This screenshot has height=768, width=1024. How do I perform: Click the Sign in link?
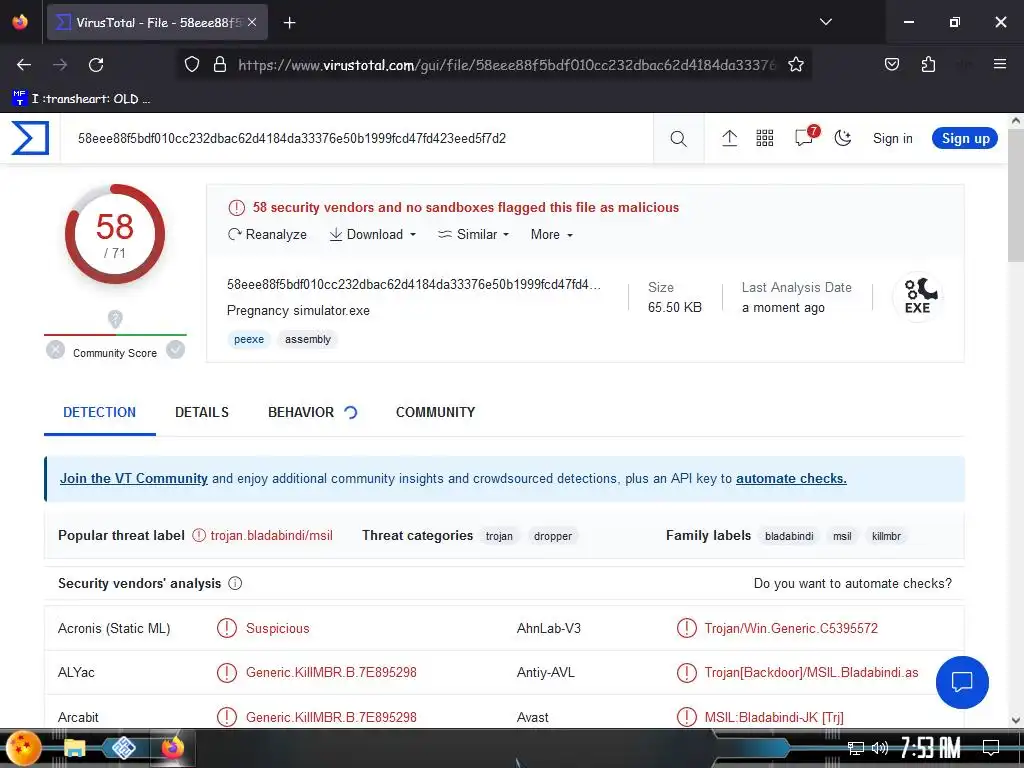pyautogui.click(x=893, y=138)
